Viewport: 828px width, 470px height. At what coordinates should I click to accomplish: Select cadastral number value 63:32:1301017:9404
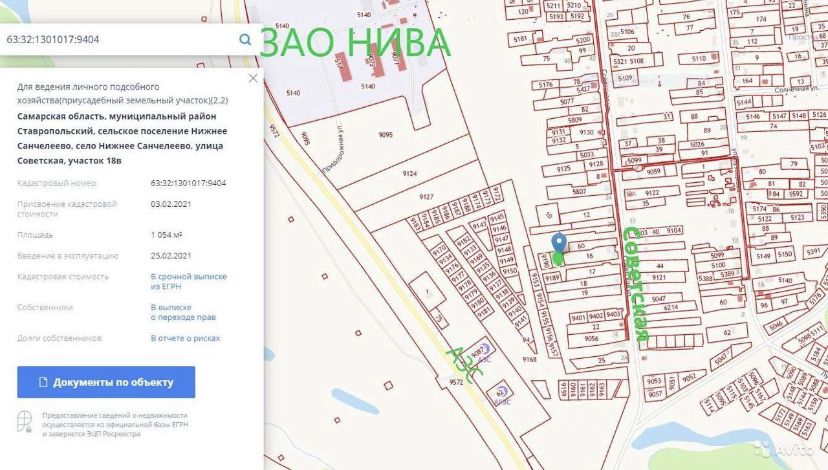coord(189,183)
